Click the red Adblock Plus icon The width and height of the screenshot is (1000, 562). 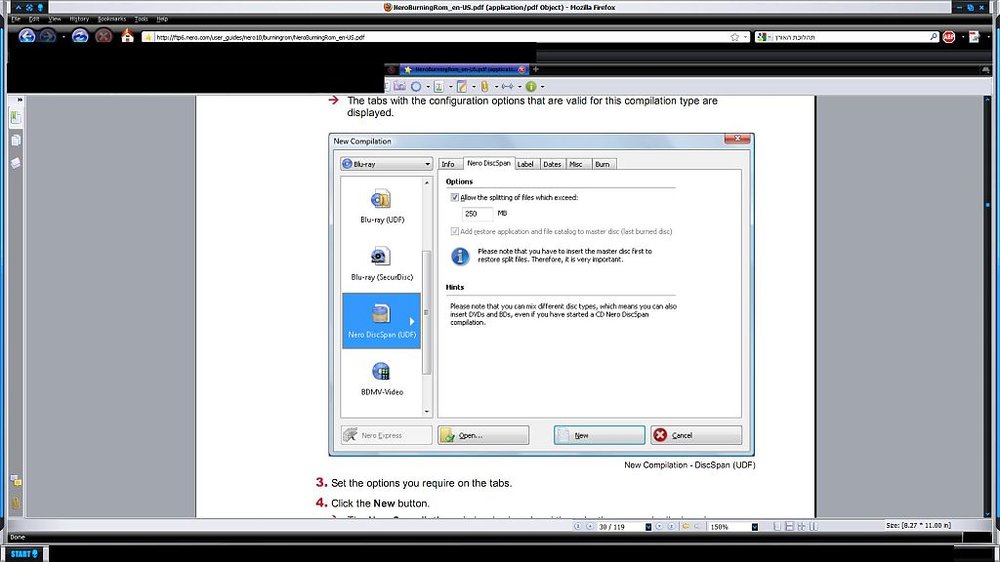[949, 37]
